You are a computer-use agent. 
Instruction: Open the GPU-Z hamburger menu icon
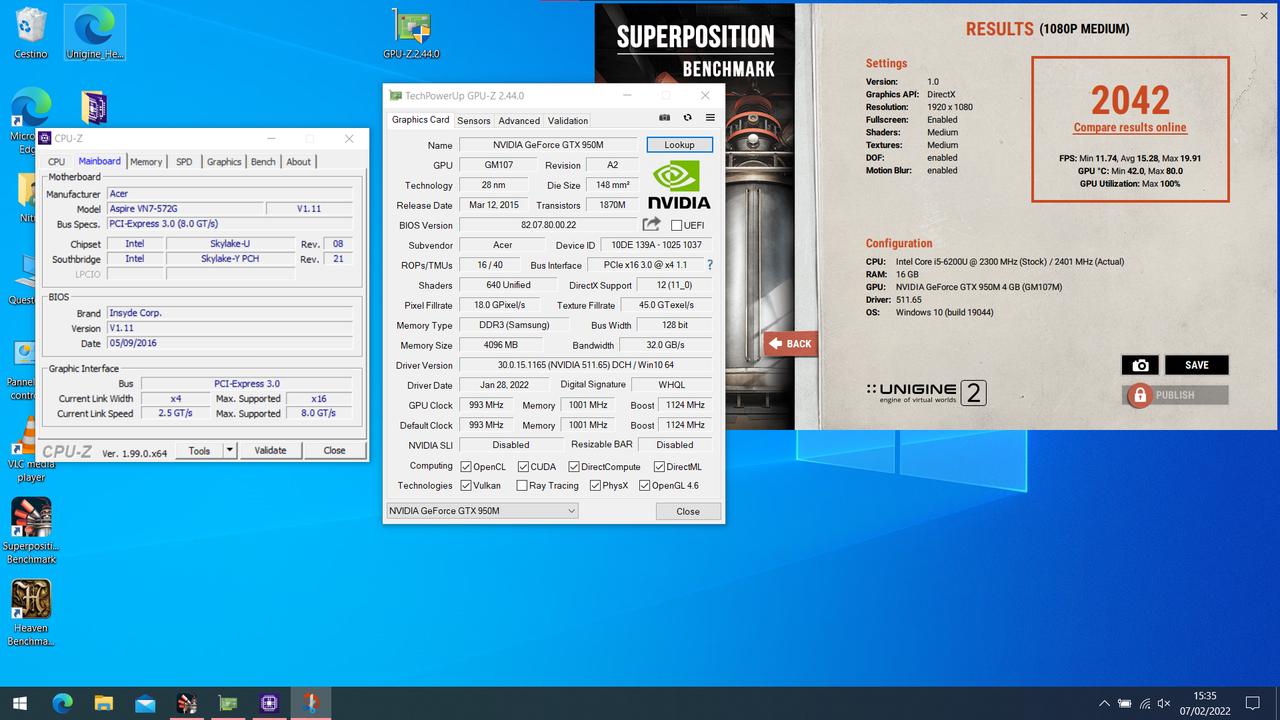click(x=710, y=118)
